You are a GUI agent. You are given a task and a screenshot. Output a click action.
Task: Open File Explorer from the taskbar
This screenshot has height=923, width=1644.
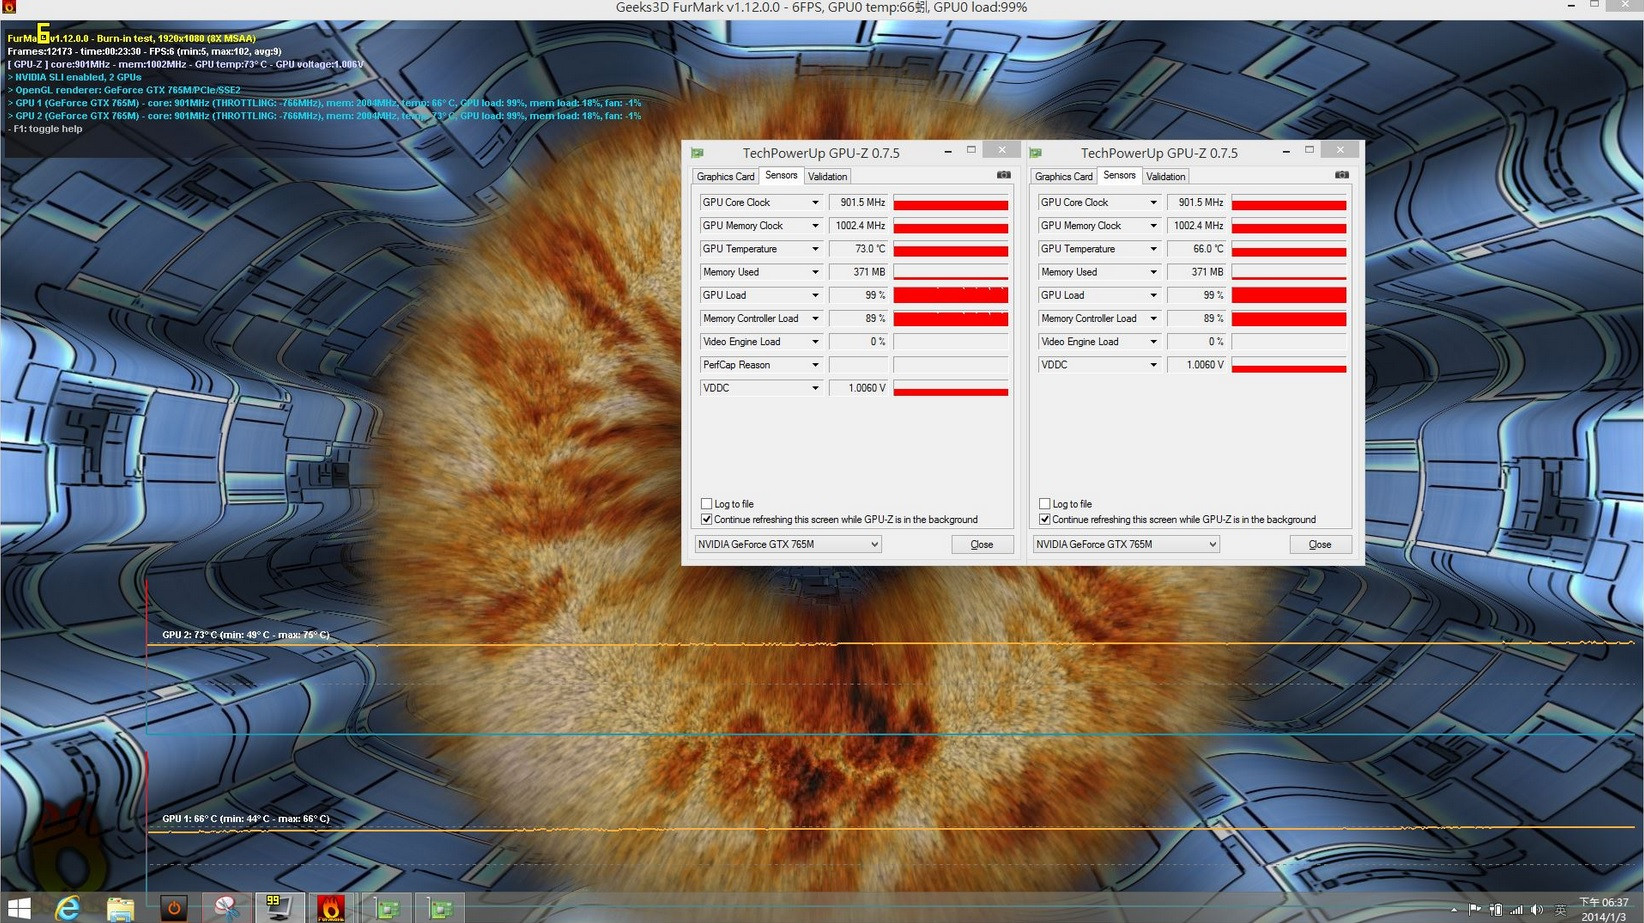[120, 908]
